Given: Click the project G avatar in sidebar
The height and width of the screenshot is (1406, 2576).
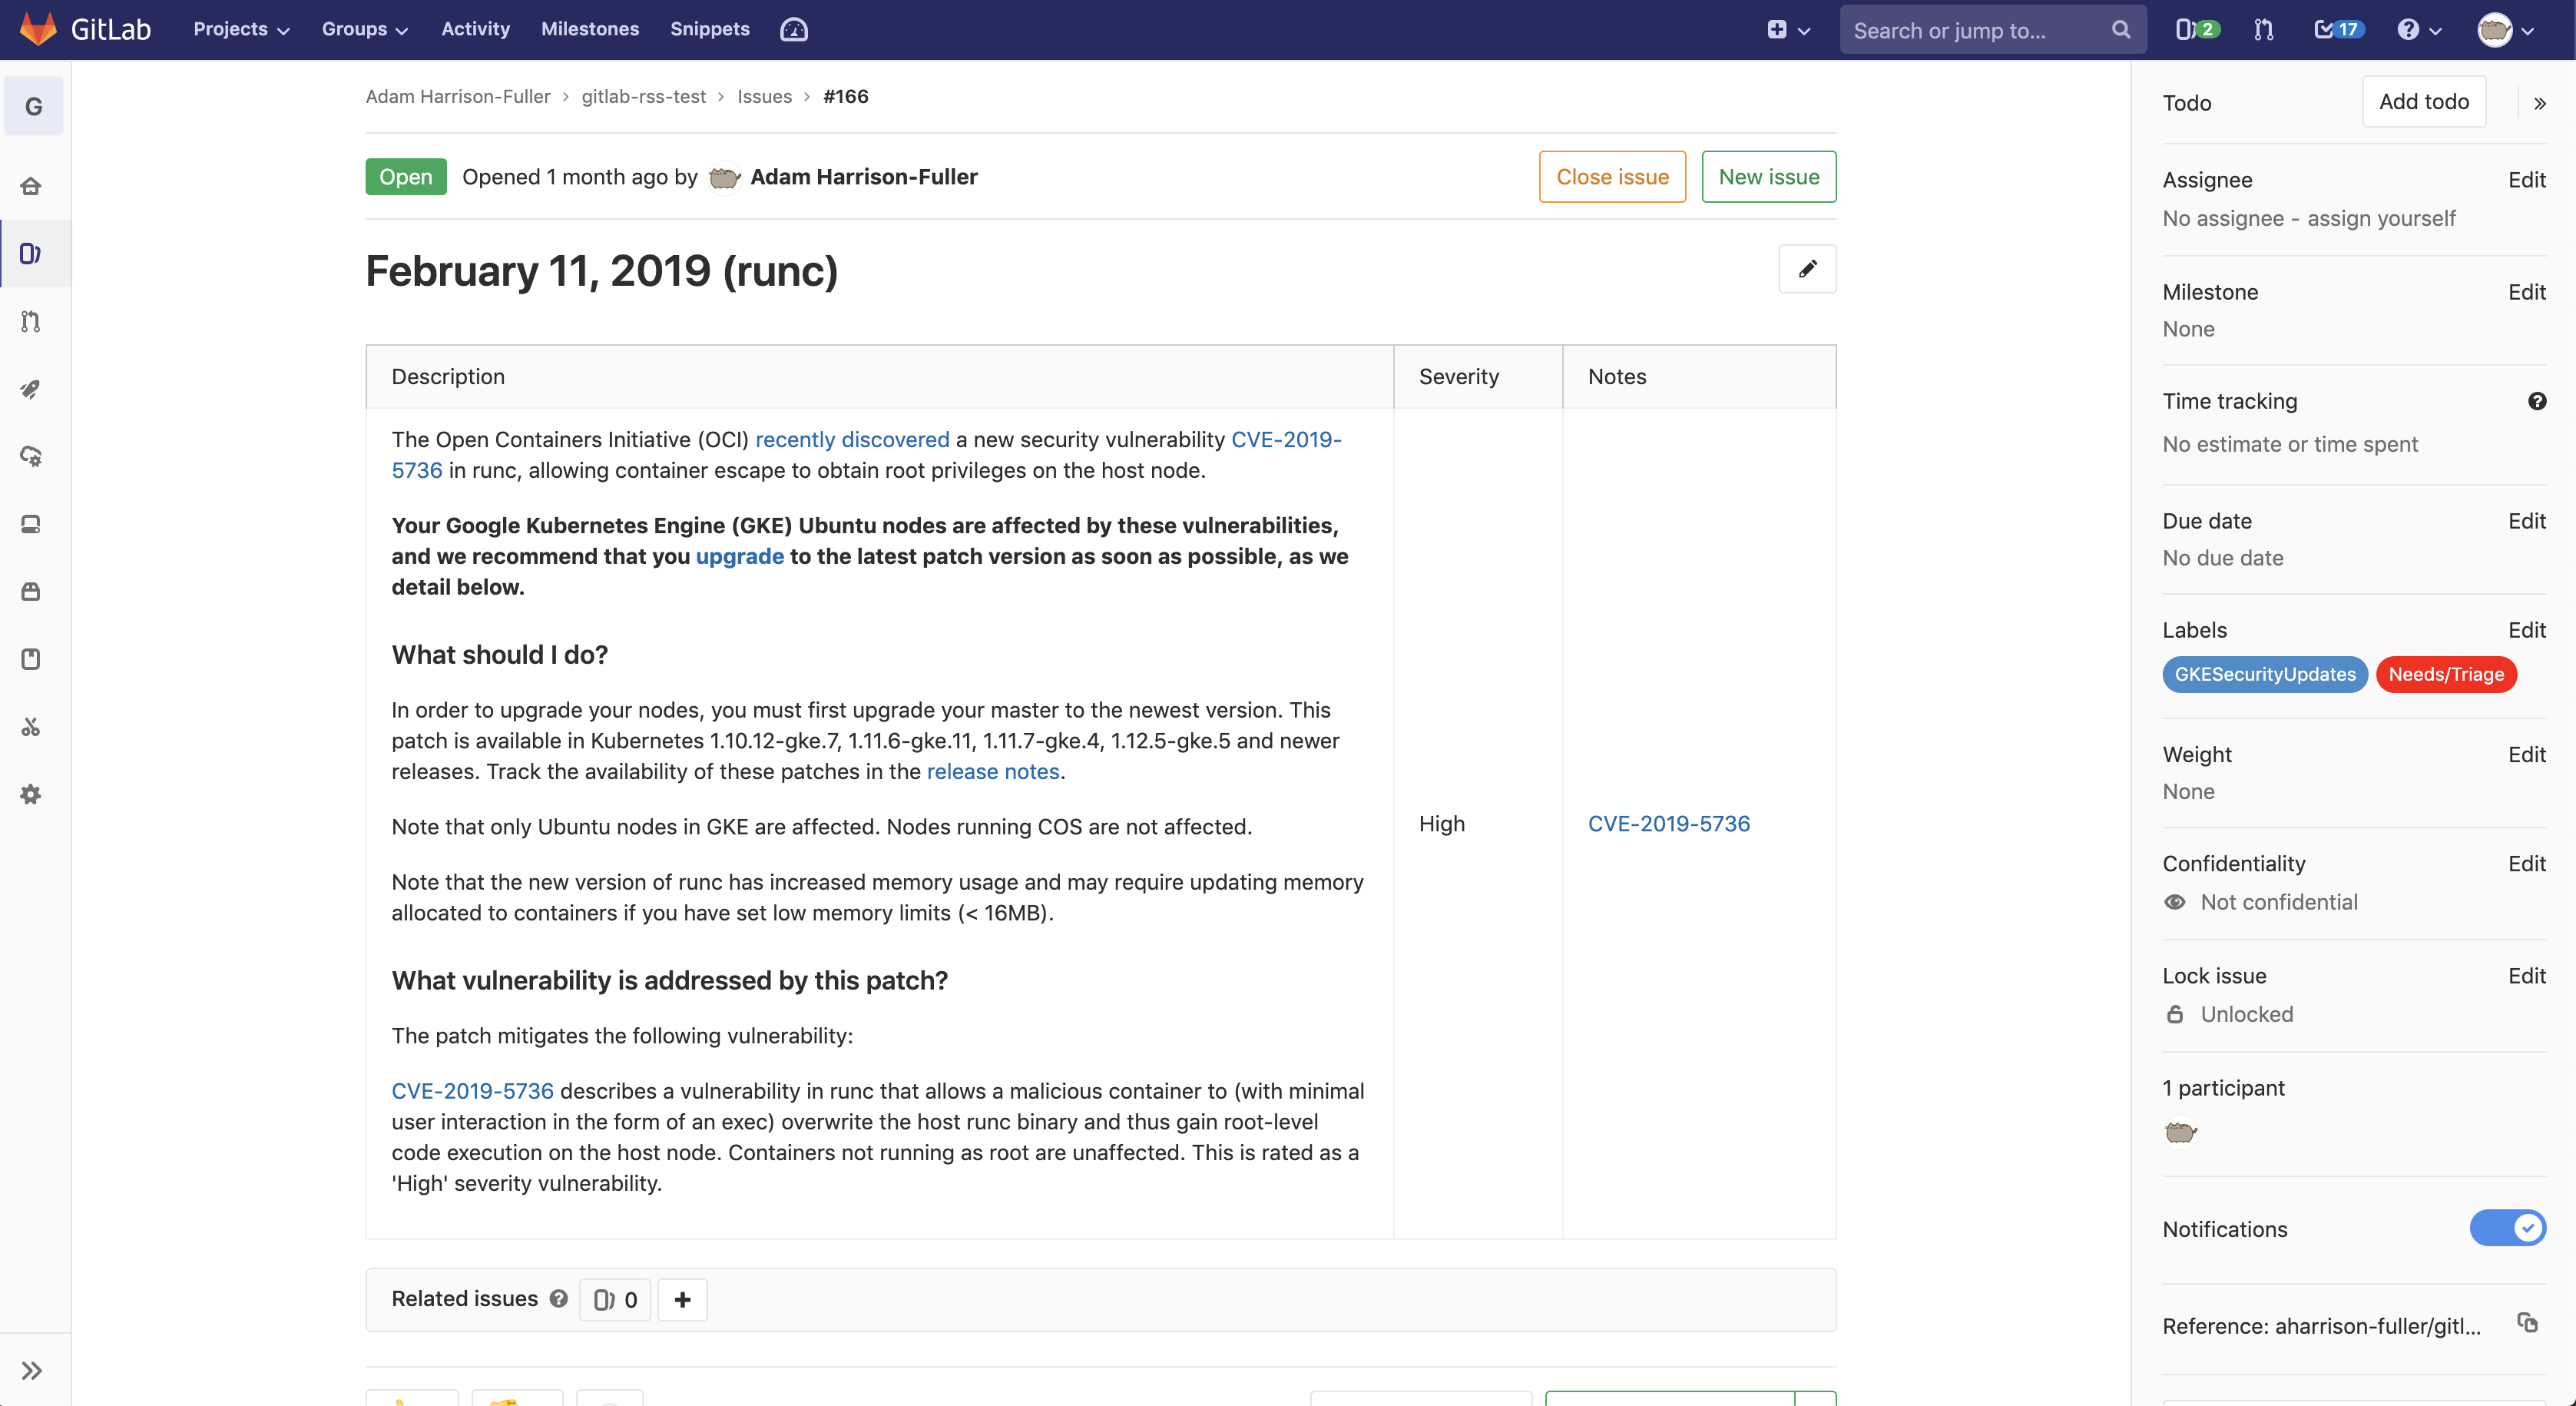Looking at the screenshot, I should [34, 106].
